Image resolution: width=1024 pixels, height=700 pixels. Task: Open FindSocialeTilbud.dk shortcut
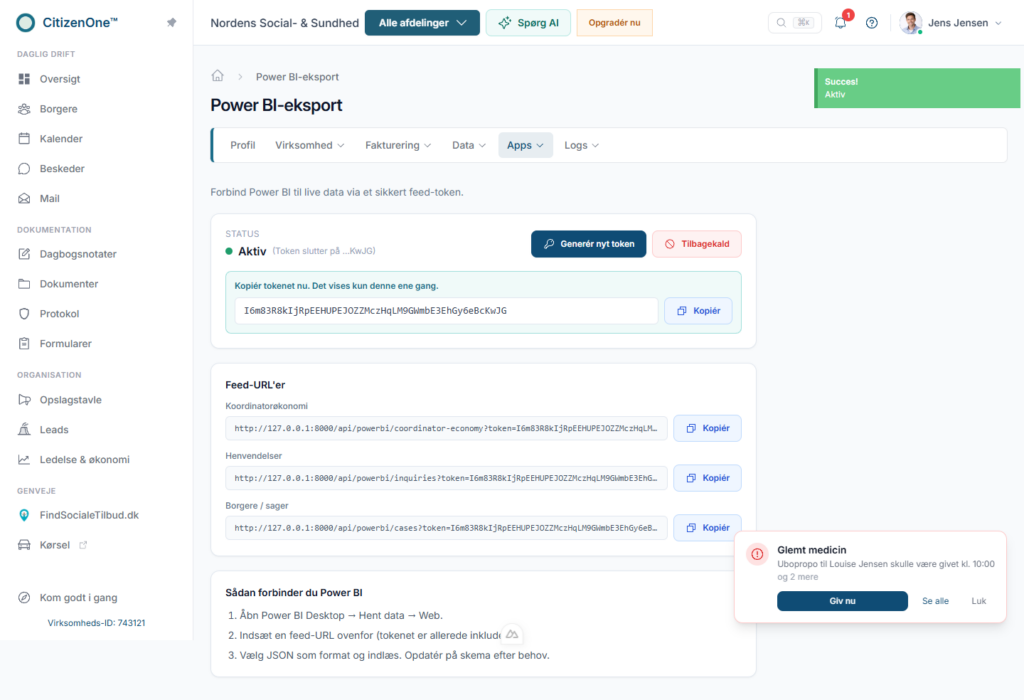(89, 515)
